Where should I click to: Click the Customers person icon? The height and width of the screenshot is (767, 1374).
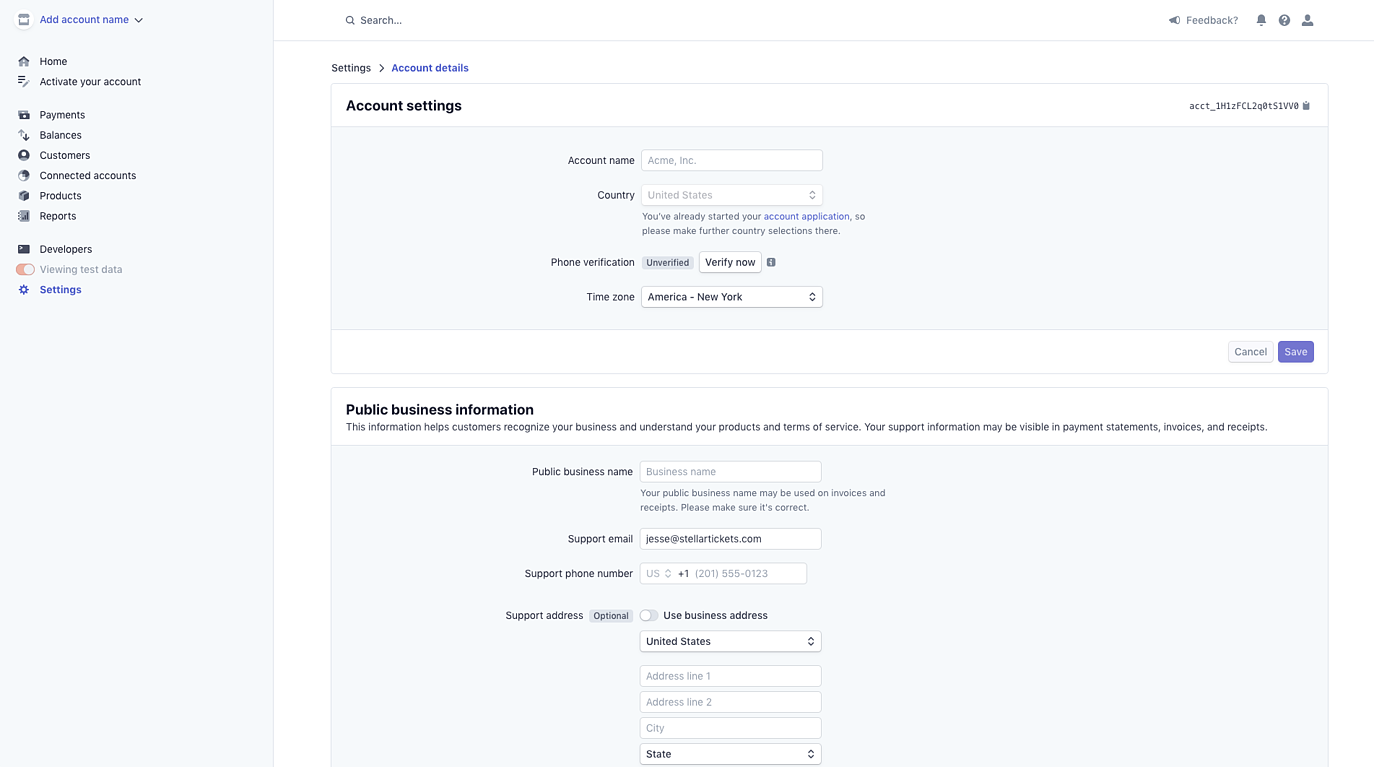pos(24,155)
